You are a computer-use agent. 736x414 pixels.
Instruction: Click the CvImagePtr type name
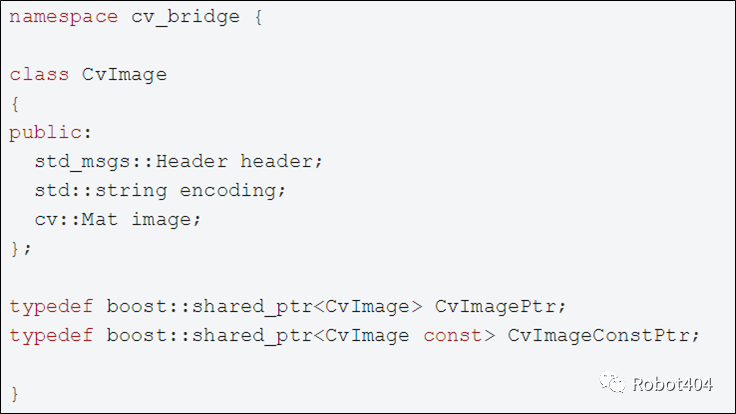click(x=500, y=307)
